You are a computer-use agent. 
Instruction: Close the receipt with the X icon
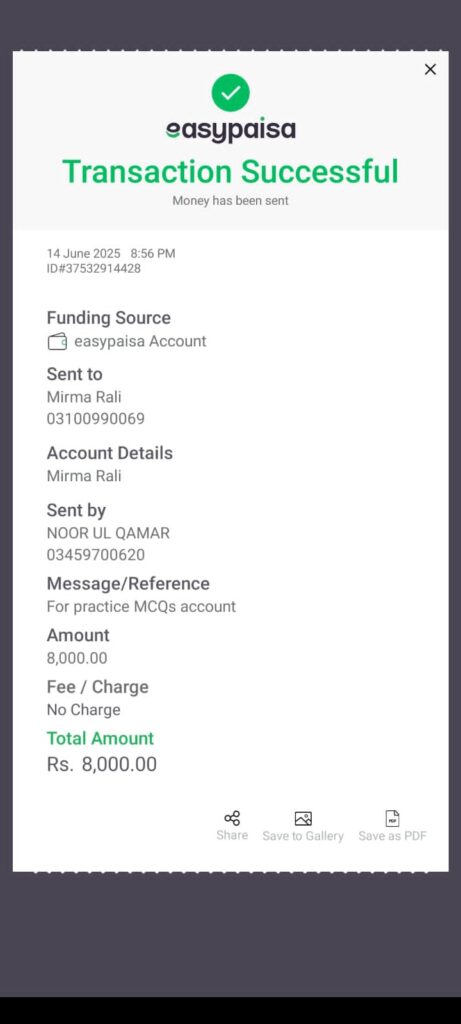[430, 70]
